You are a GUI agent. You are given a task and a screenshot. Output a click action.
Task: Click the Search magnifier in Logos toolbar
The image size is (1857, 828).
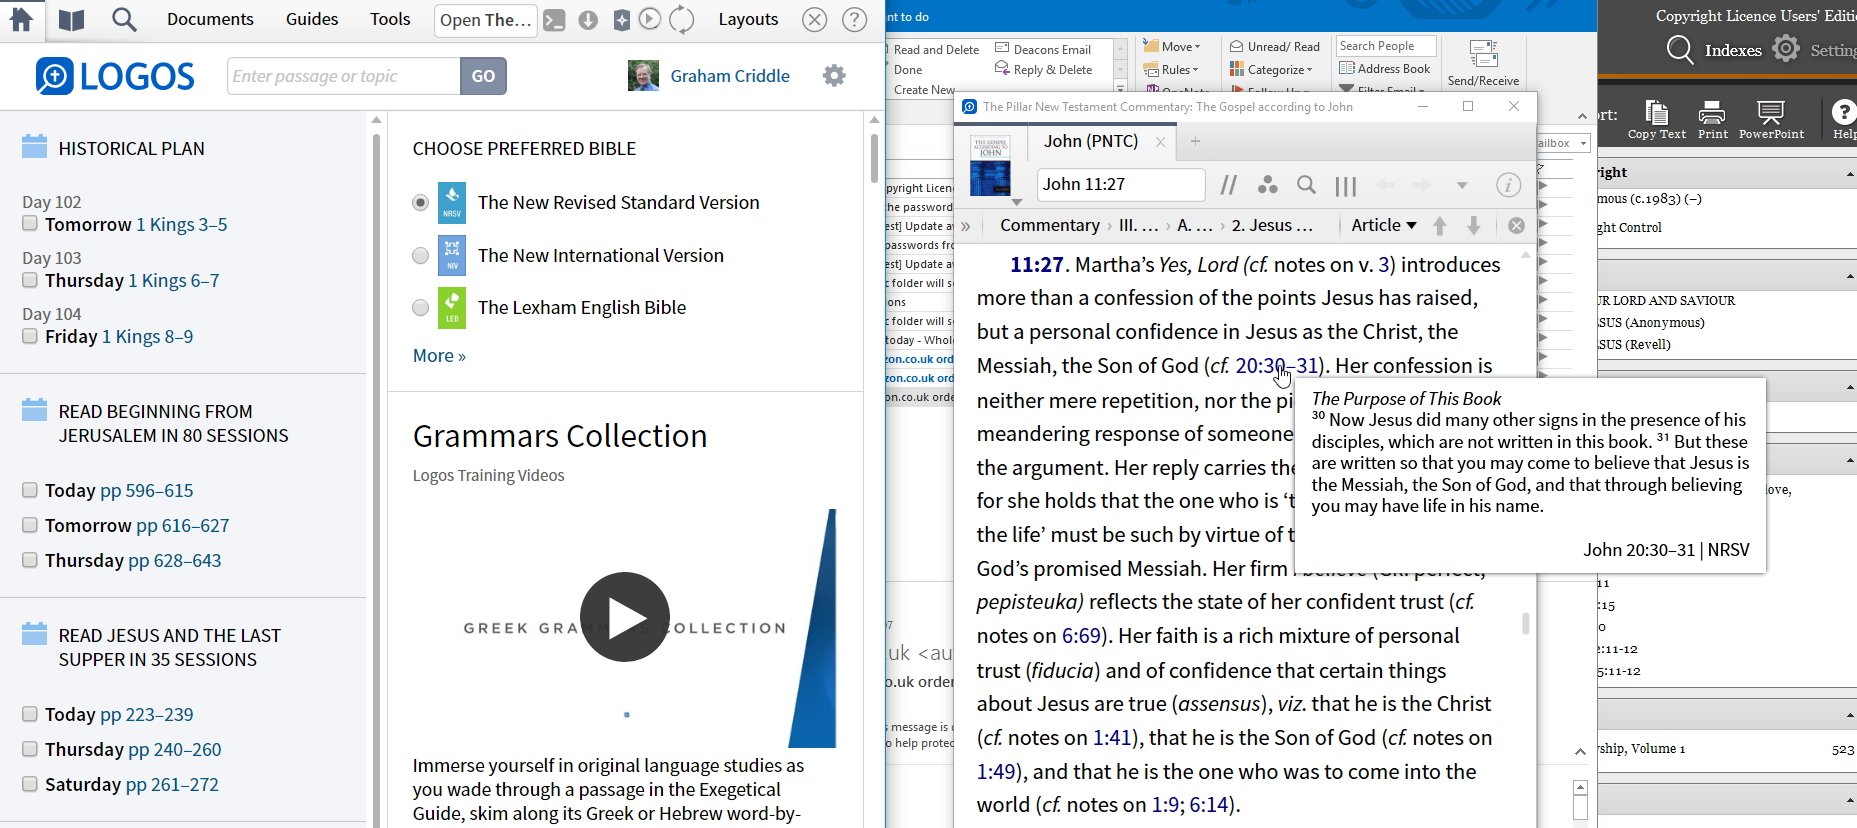tap(124, 19)
